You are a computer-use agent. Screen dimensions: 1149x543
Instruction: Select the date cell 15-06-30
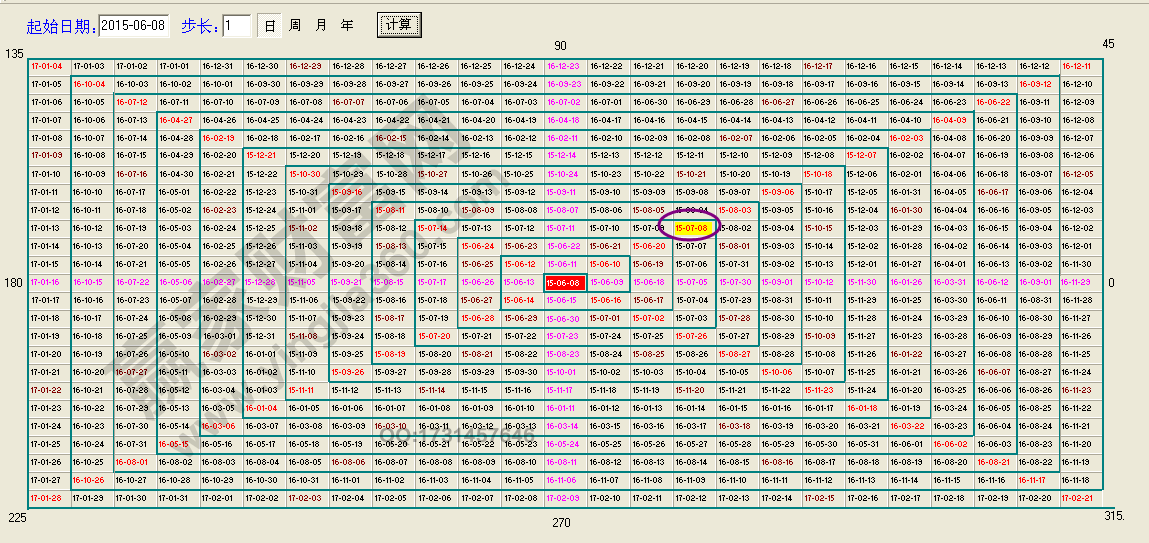pyautogui.click(x=562, y=318)
